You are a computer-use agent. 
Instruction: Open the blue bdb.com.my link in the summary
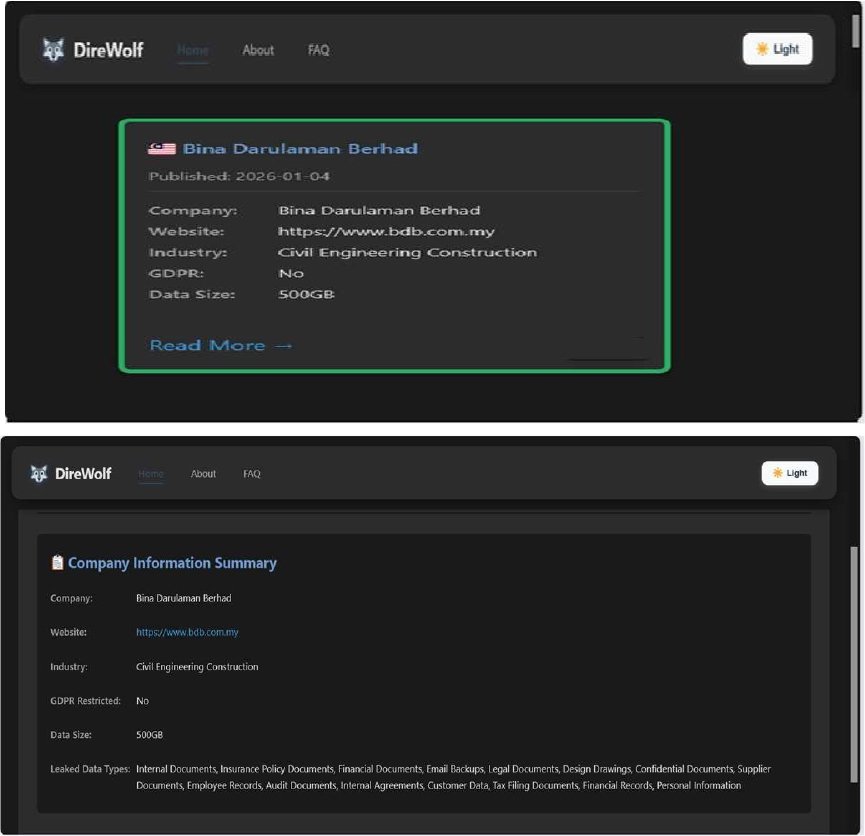[x=187, y=632]
